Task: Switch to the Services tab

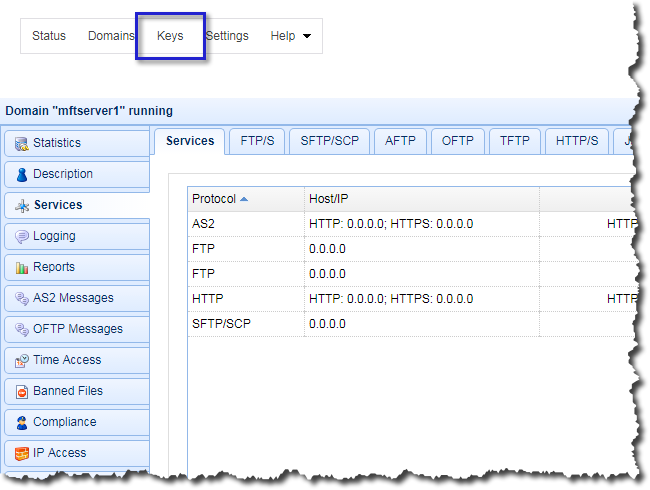Action: tap(190, 141)
